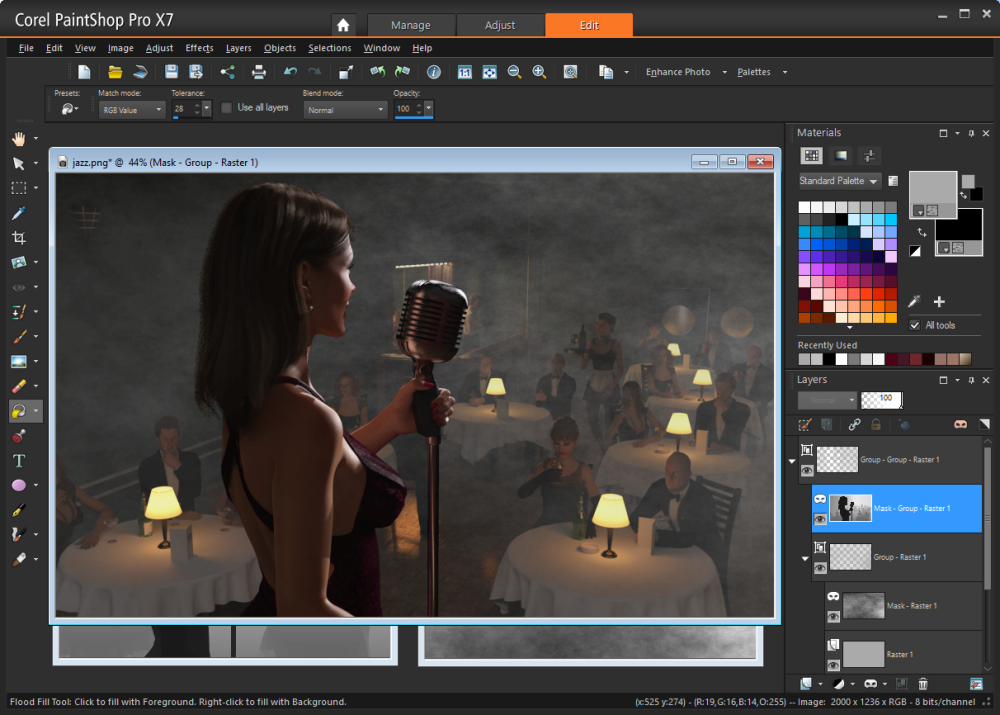Collapse the Group - Group - Raster 1 tree

click(792, 461)
